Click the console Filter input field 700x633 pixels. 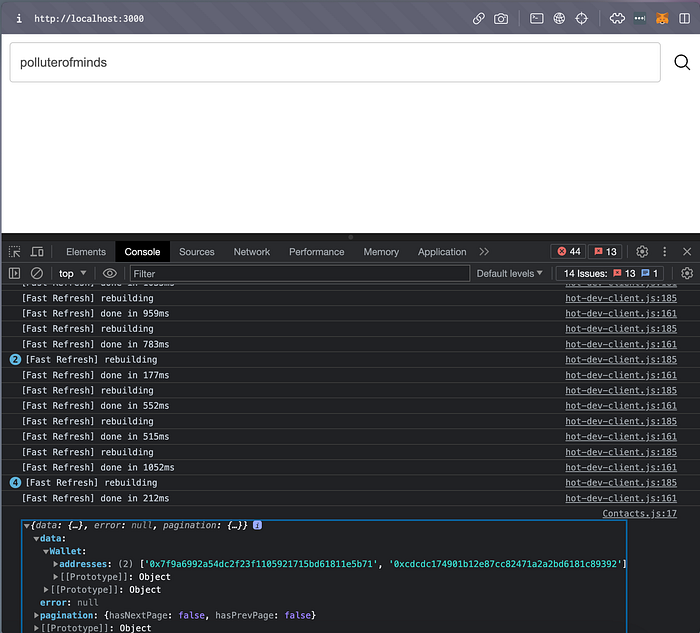click(298, 273)
